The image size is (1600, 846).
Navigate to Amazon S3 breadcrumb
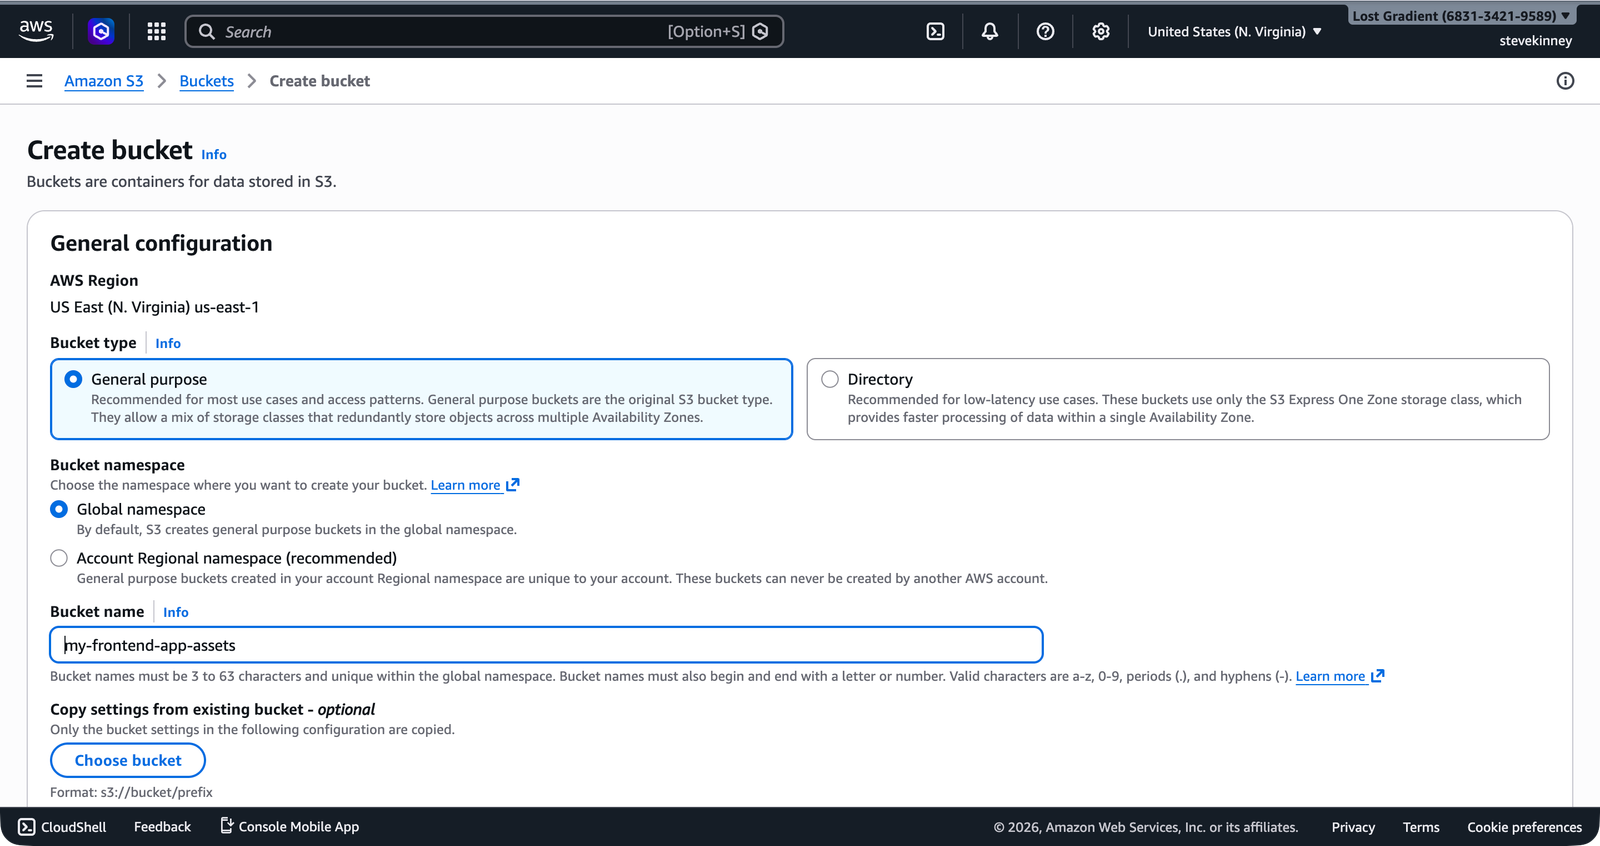point(104,81)
